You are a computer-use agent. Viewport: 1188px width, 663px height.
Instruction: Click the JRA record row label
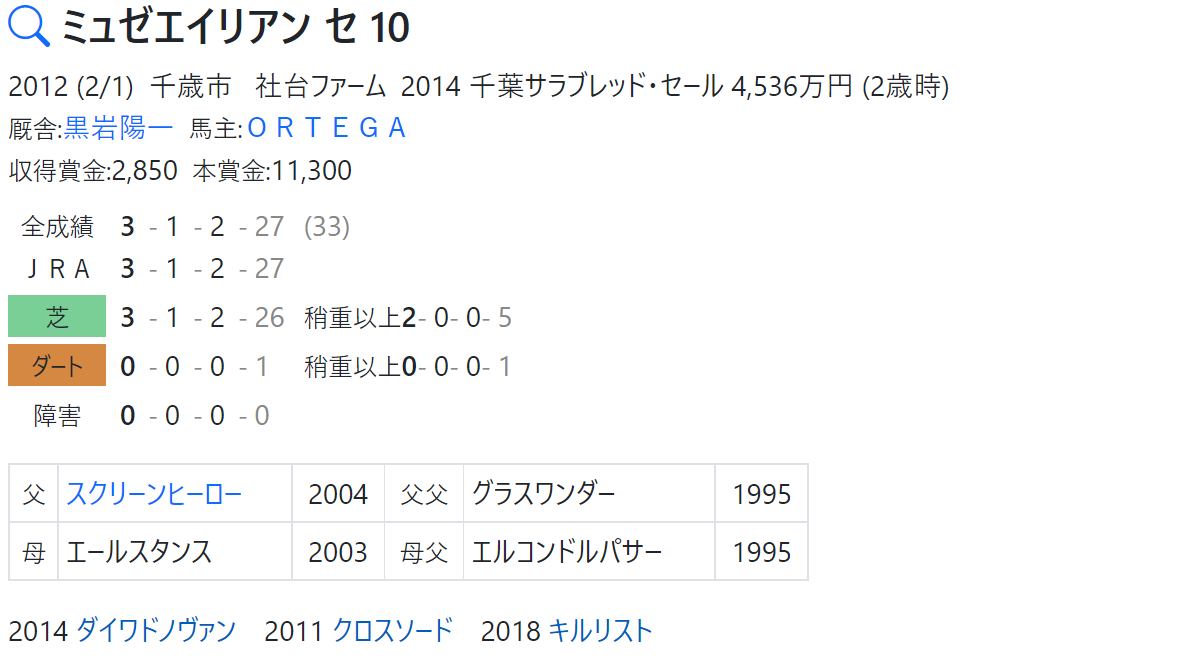58,268
